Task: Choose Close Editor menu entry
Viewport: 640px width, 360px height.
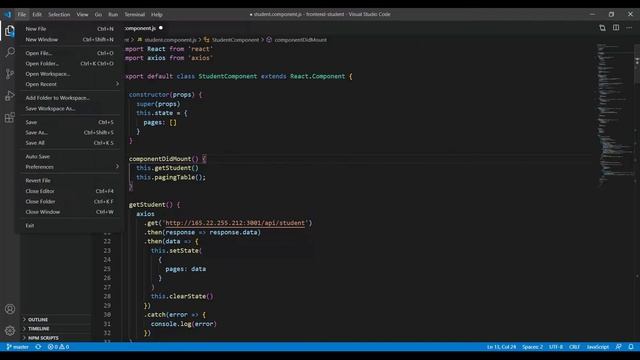Action: [70, 191]
